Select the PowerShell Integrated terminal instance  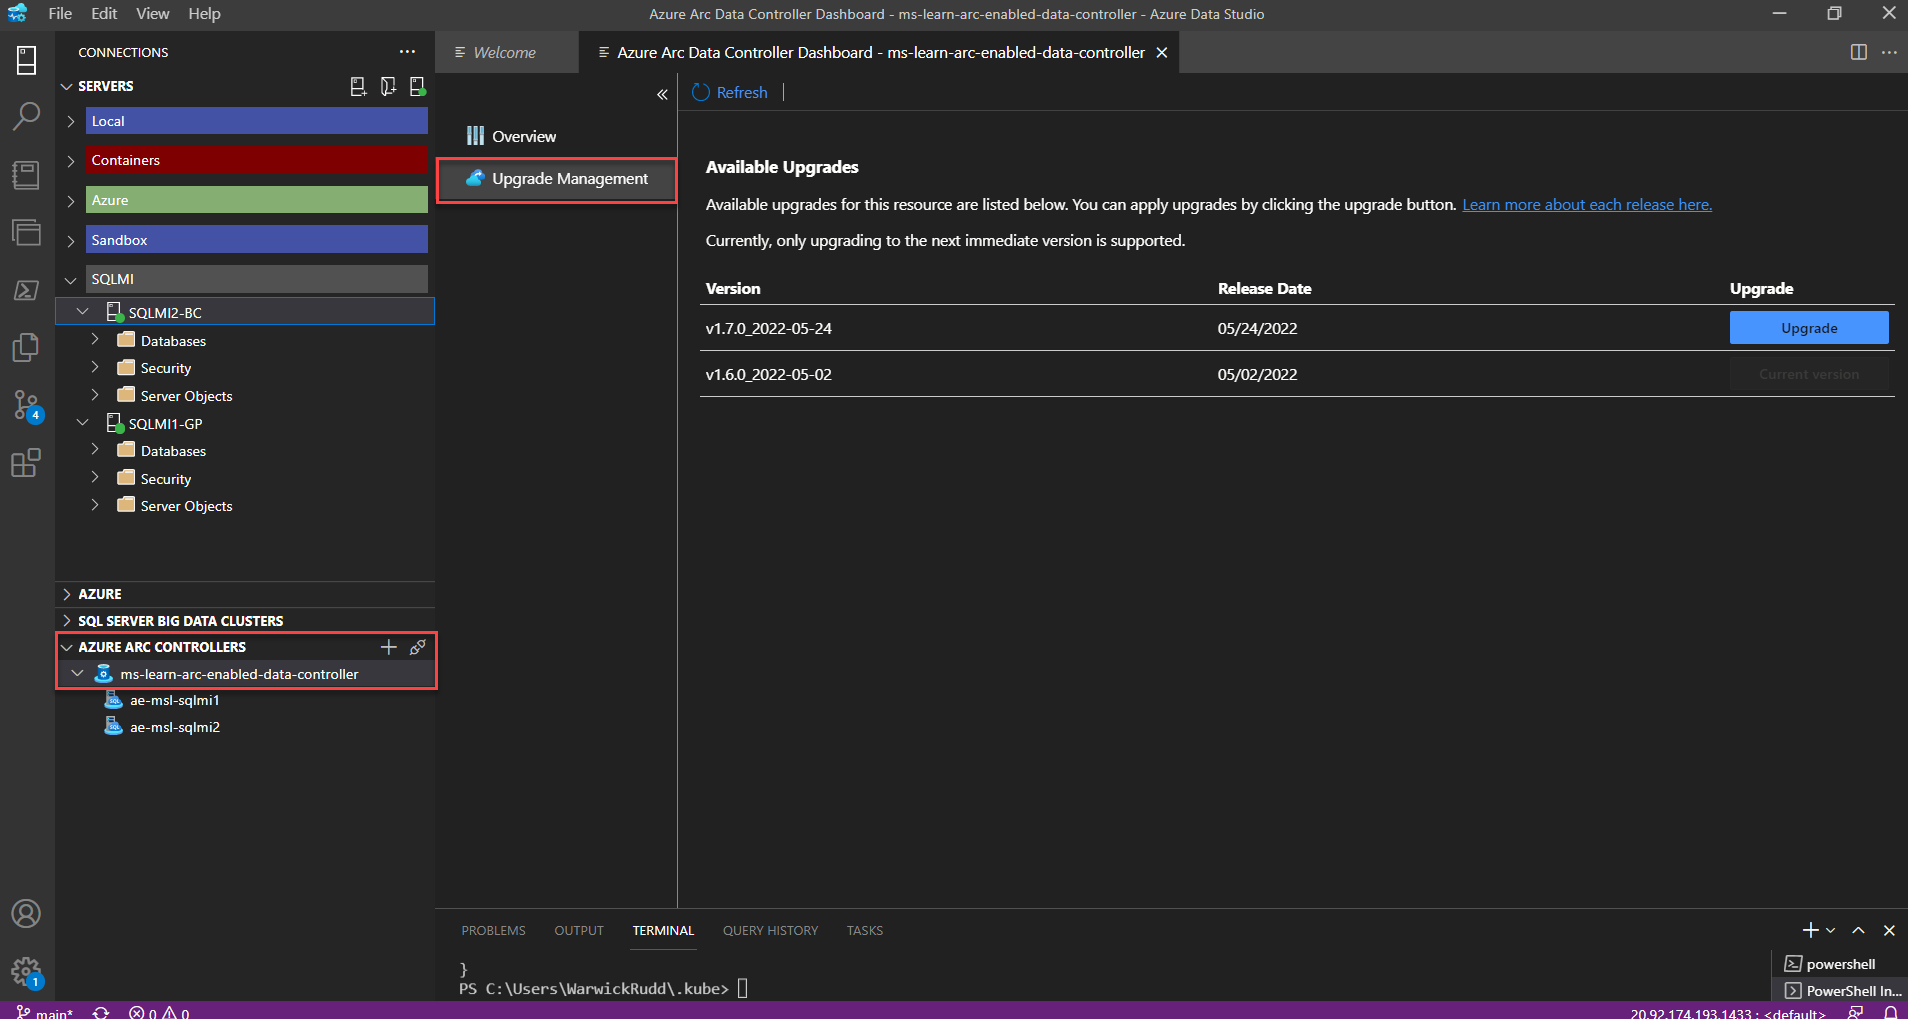(x=1840, y=991)
